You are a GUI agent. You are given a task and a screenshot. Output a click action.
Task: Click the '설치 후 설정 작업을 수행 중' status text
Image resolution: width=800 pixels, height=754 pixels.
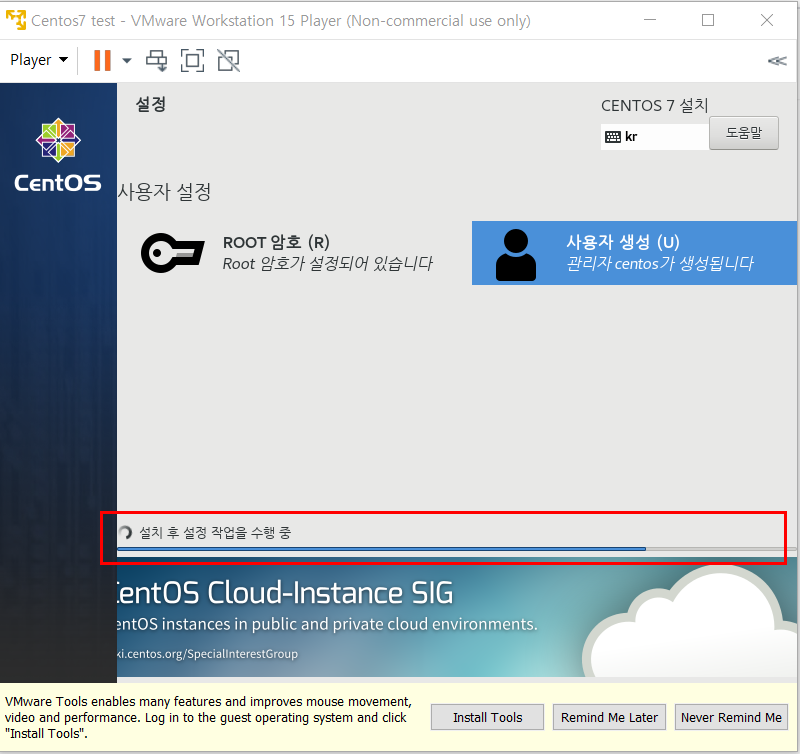(215, 533)
